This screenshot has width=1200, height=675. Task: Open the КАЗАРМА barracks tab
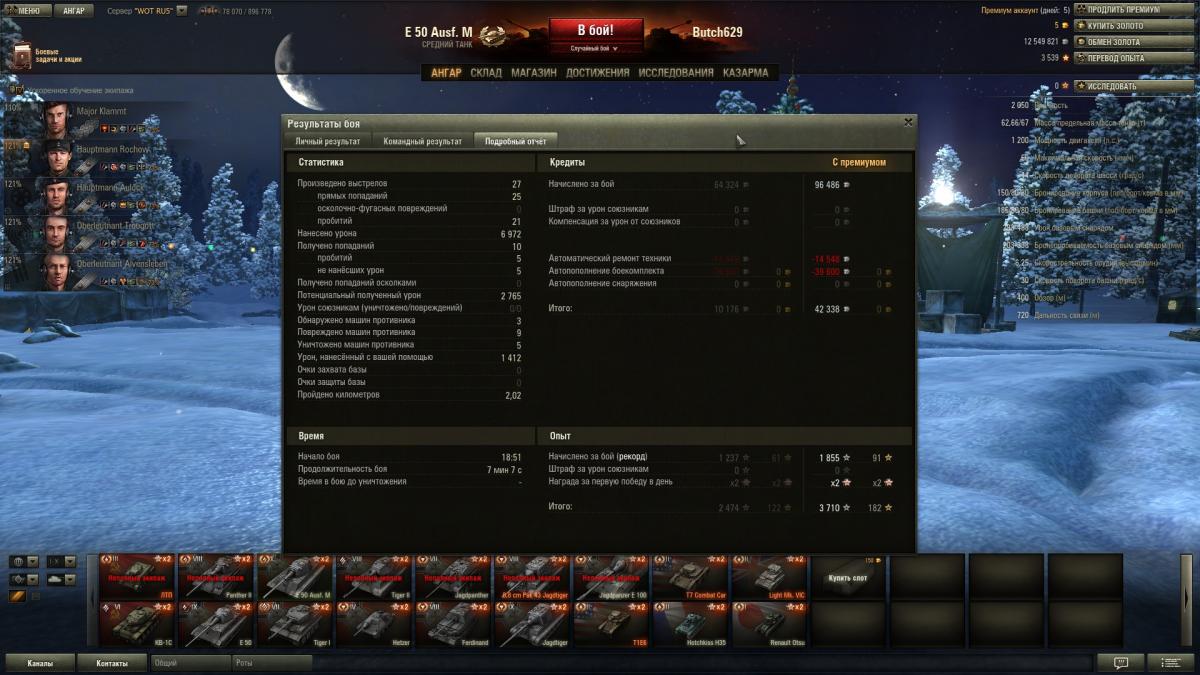click(746, 73)
